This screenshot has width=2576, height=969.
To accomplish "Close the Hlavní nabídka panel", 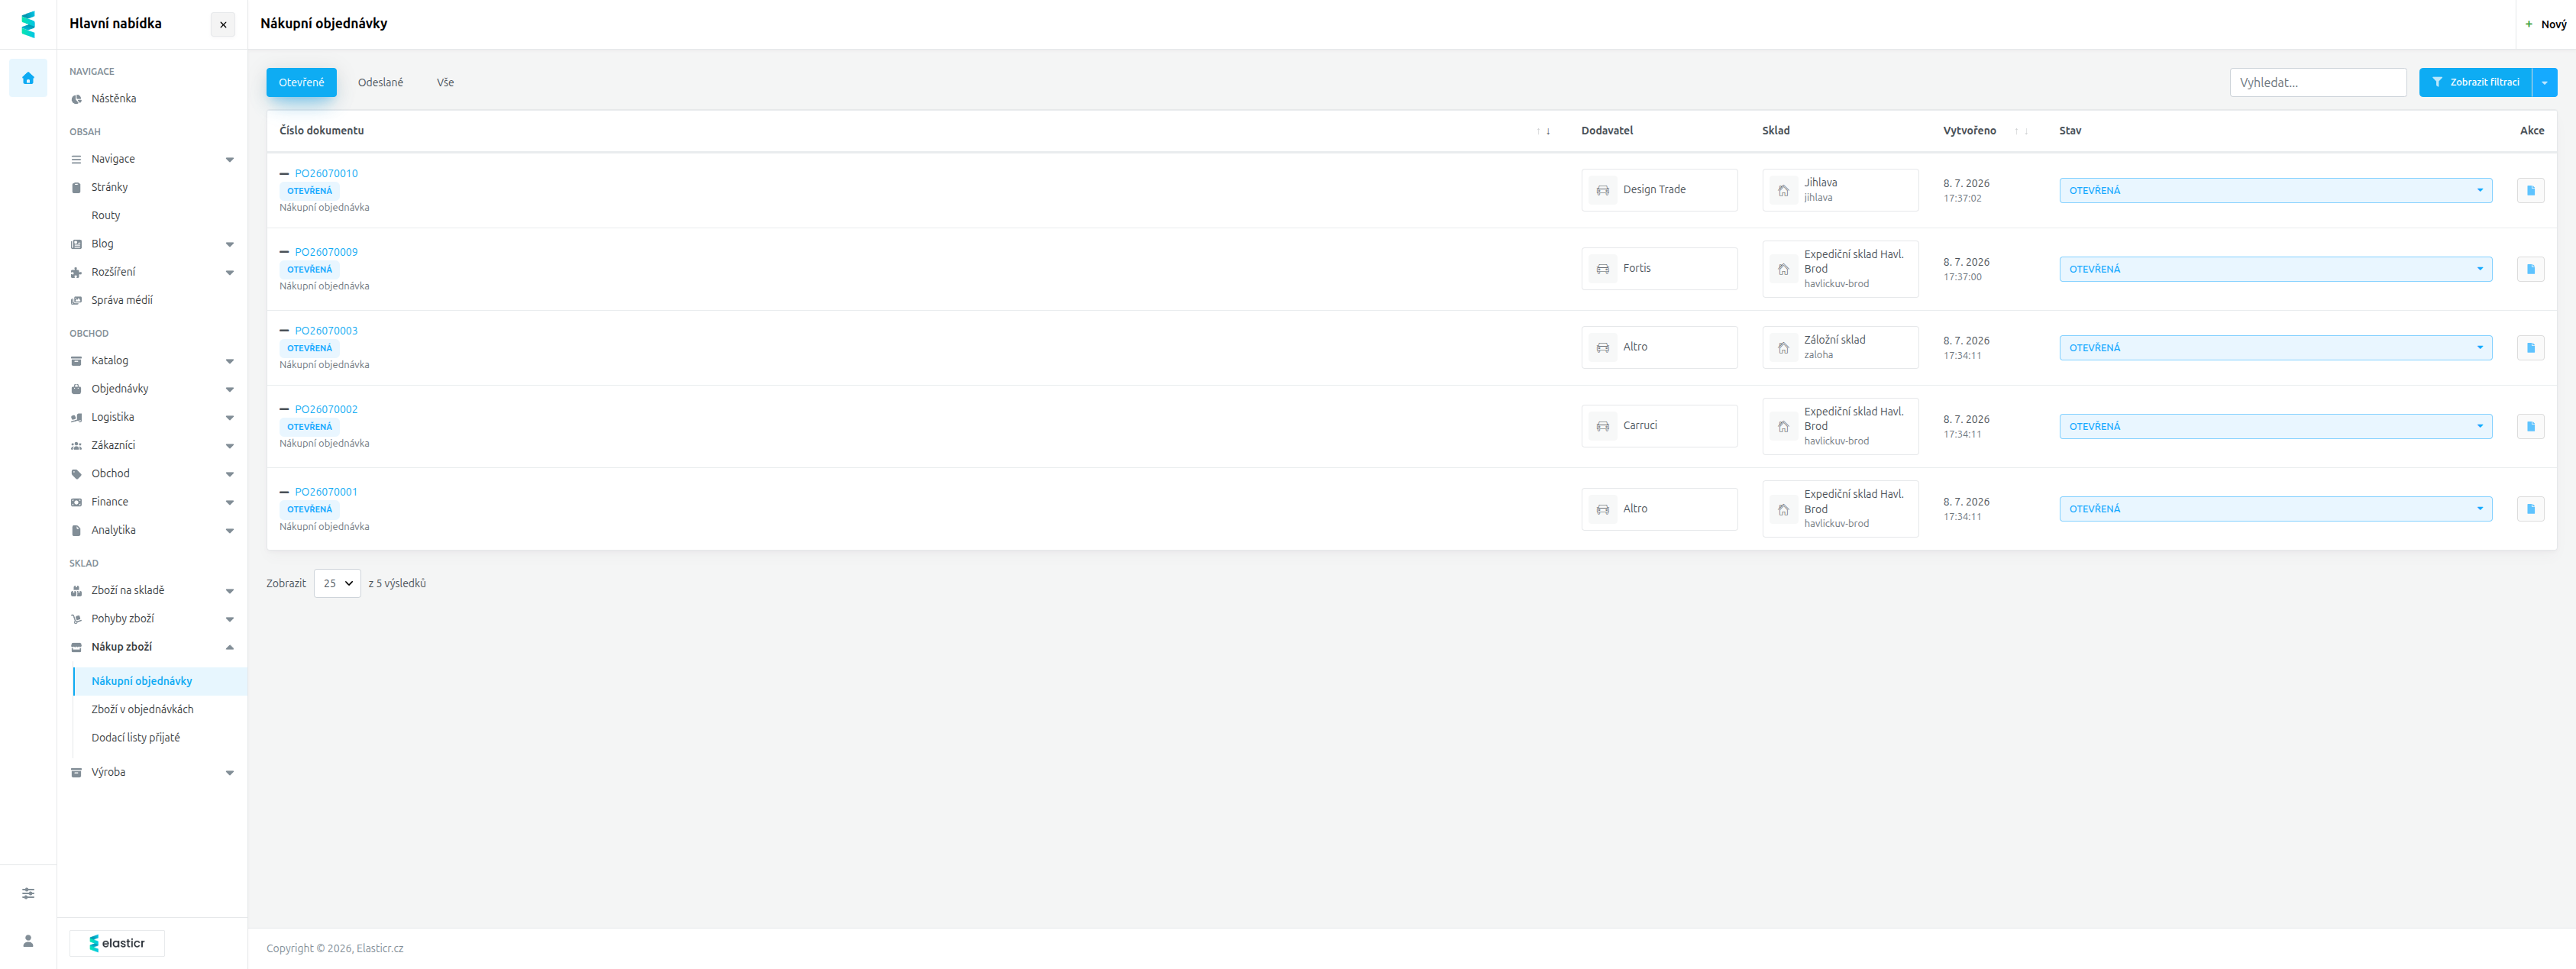I will [223, 24].
